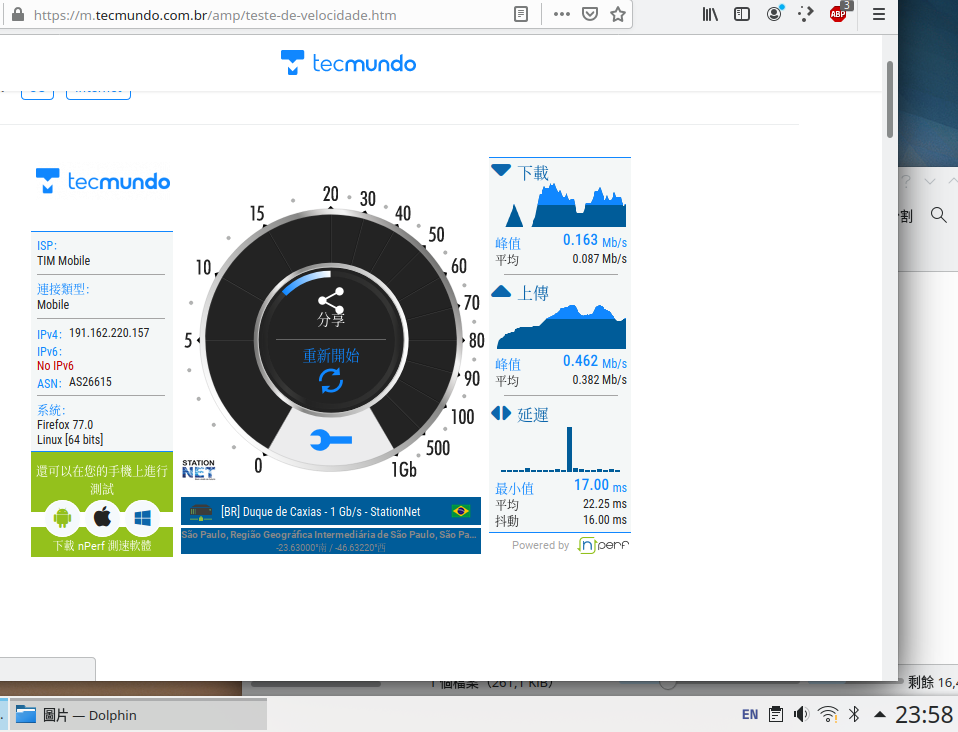Open the Bluetooth tray icon
The width and height of the screenshot is (958, 732).
[x=854, y=714]
